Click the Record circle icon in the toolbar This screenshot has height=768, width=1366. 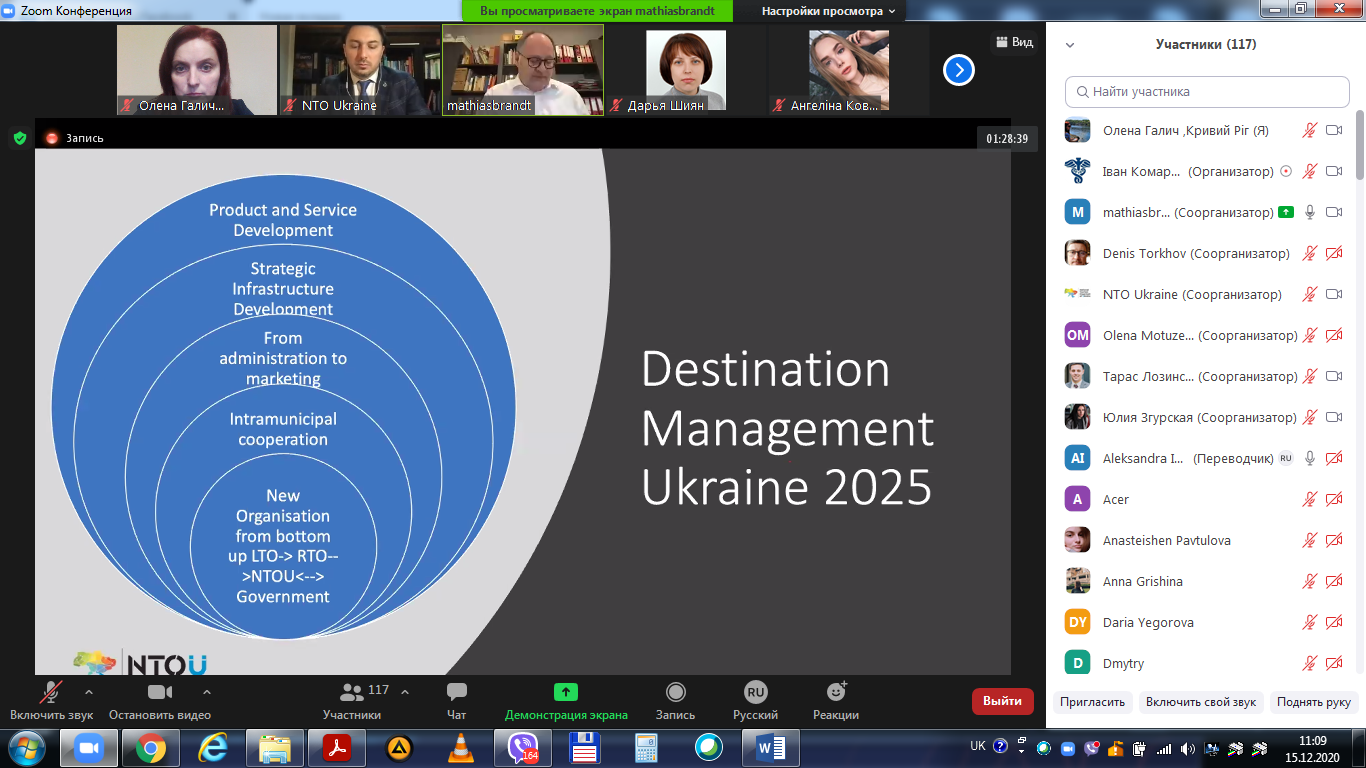pyautogui.click(x=676, y=692)
